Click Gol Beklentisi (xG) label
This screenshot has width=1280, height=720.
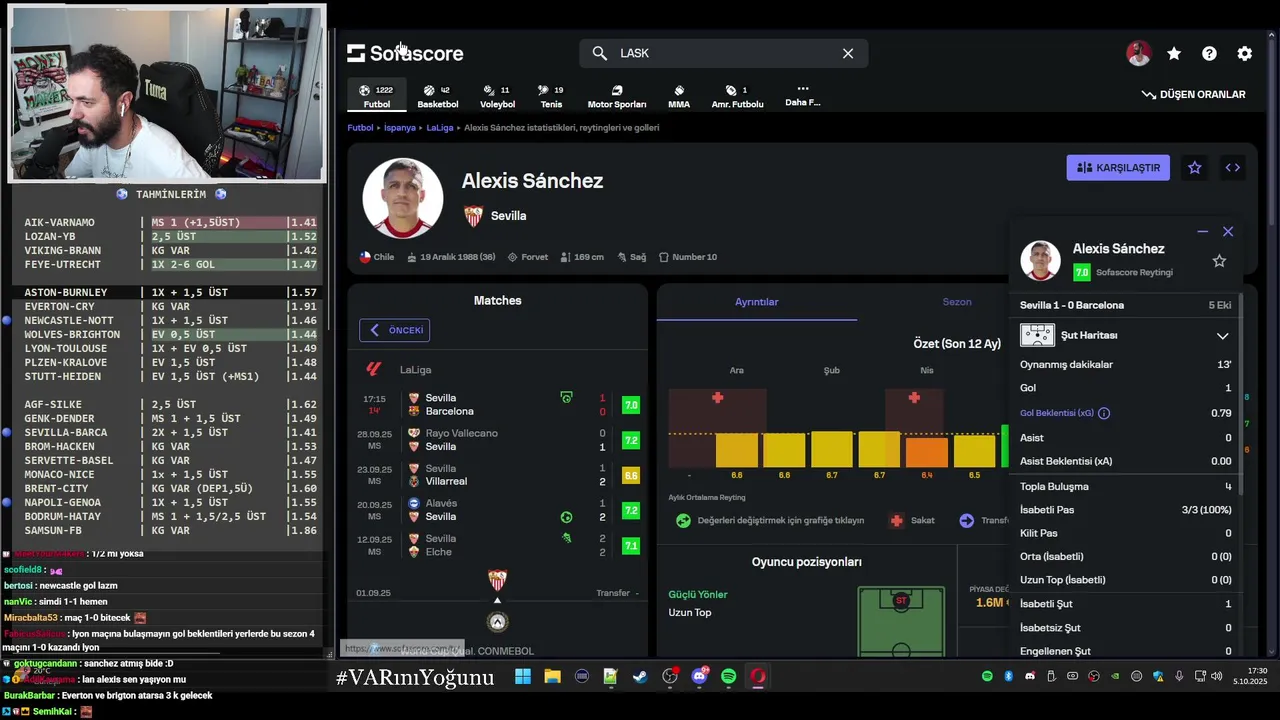1056,413
